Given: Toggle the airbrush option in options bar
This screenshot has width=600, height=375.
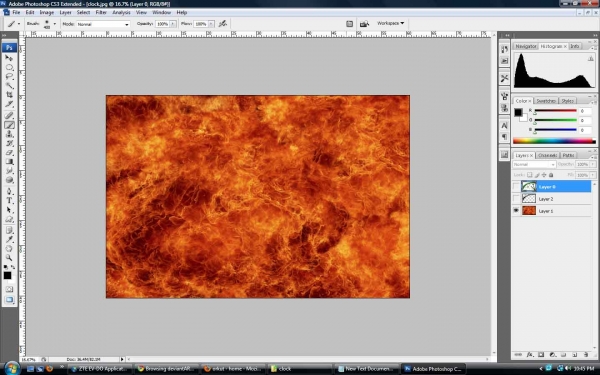Looking at the screenshot, I should [x=223, y=24].
